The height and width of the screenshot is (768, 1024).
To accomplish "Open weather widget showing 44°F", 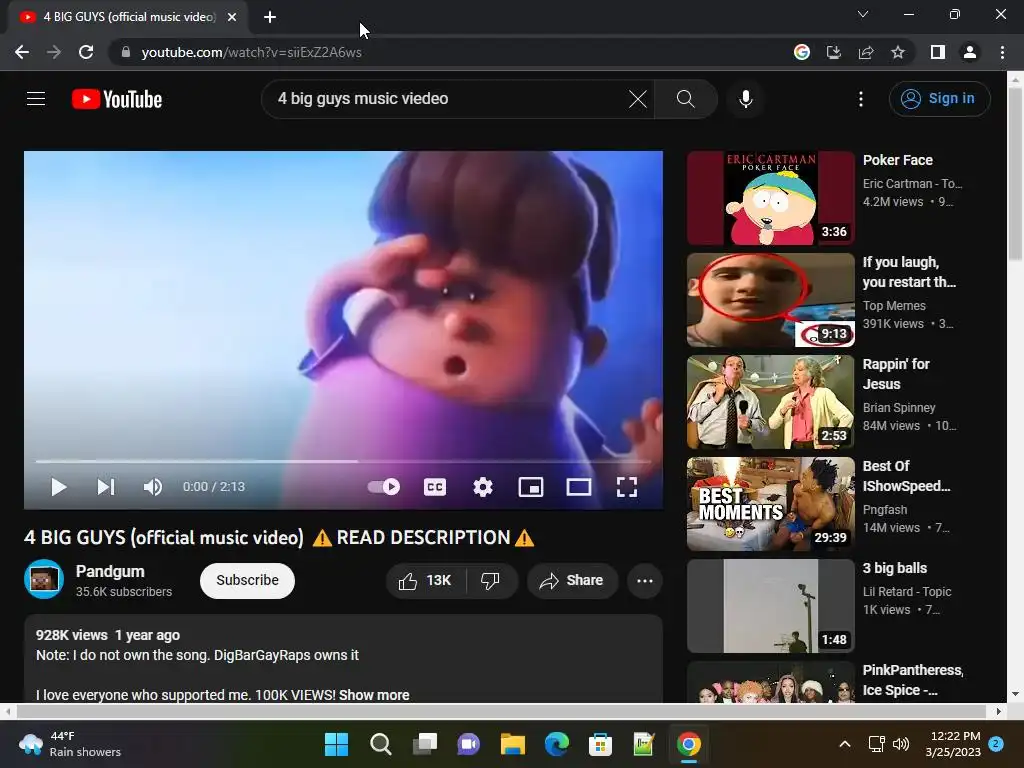I will click(x=69, y=744).
